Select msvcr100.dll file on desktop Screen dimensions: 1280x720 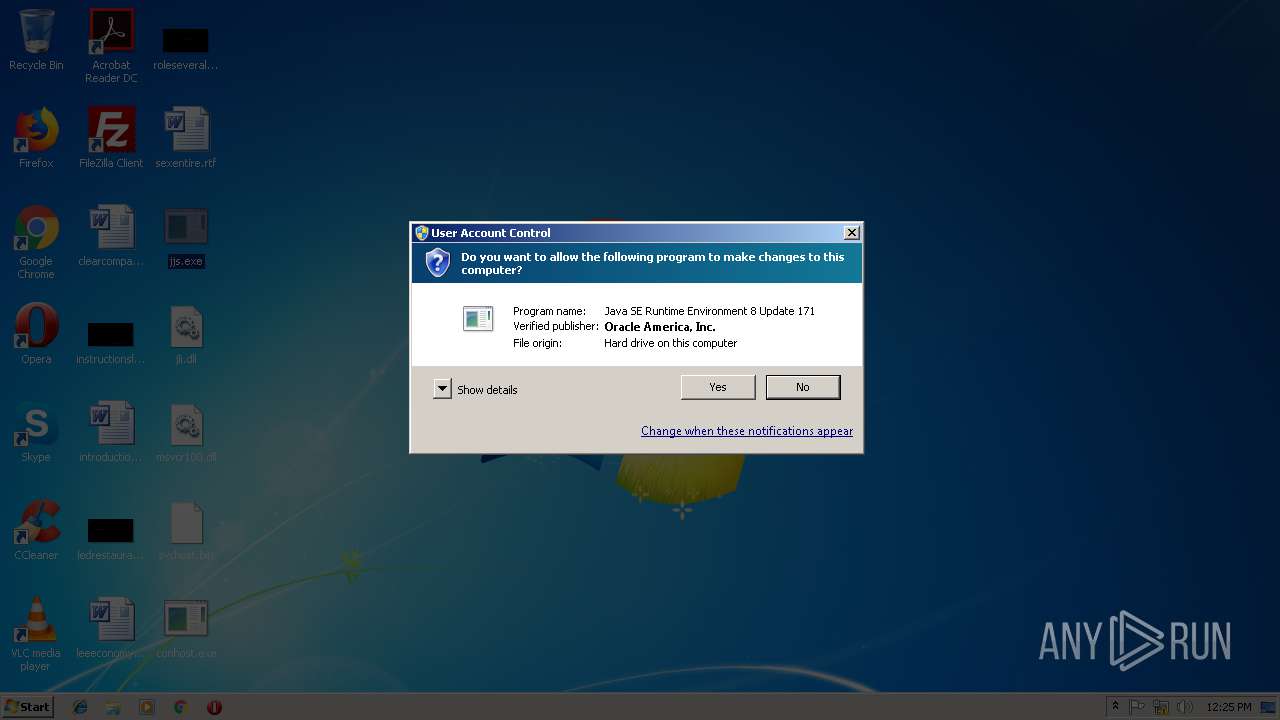186,432
